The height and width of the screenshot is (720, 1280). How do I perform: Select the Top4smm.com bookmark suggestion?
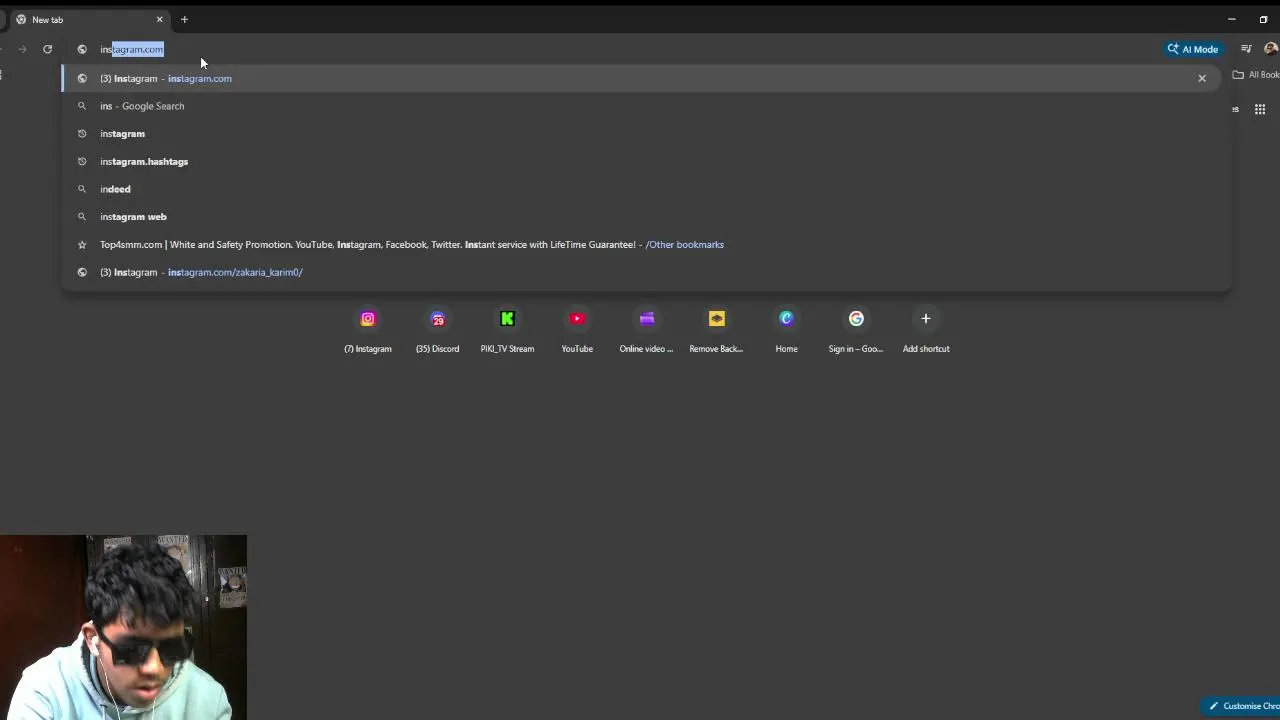click(643, 244)
